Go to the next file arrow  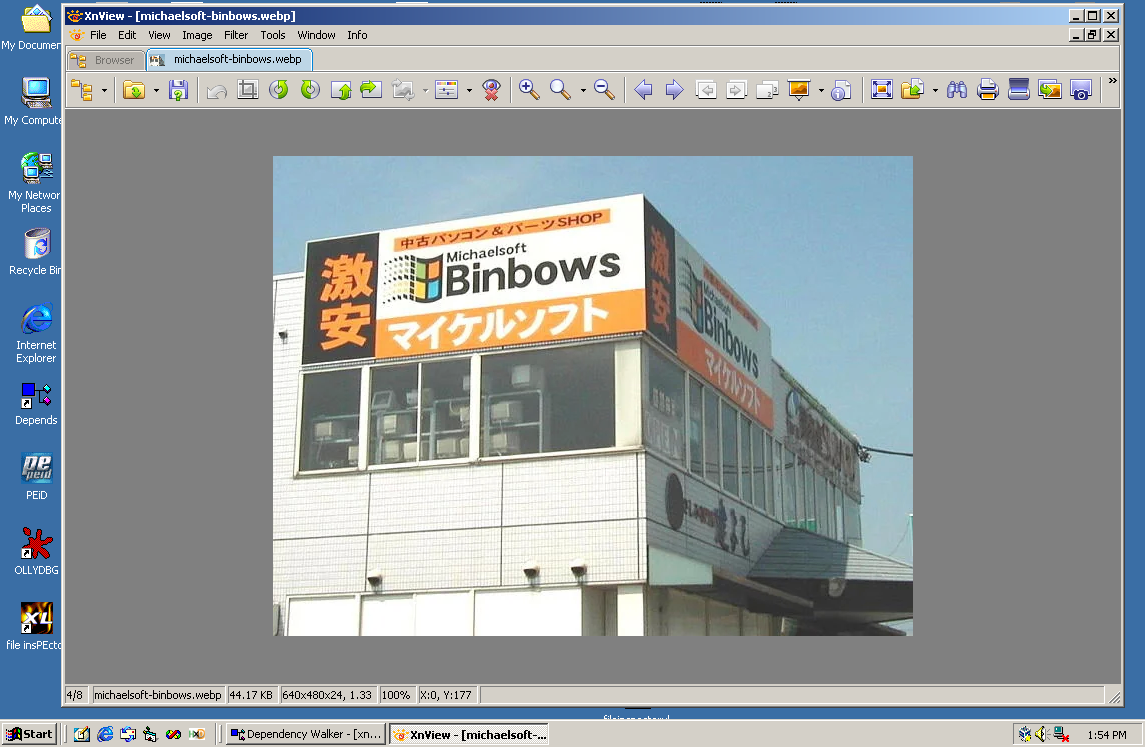click(674, 90)
